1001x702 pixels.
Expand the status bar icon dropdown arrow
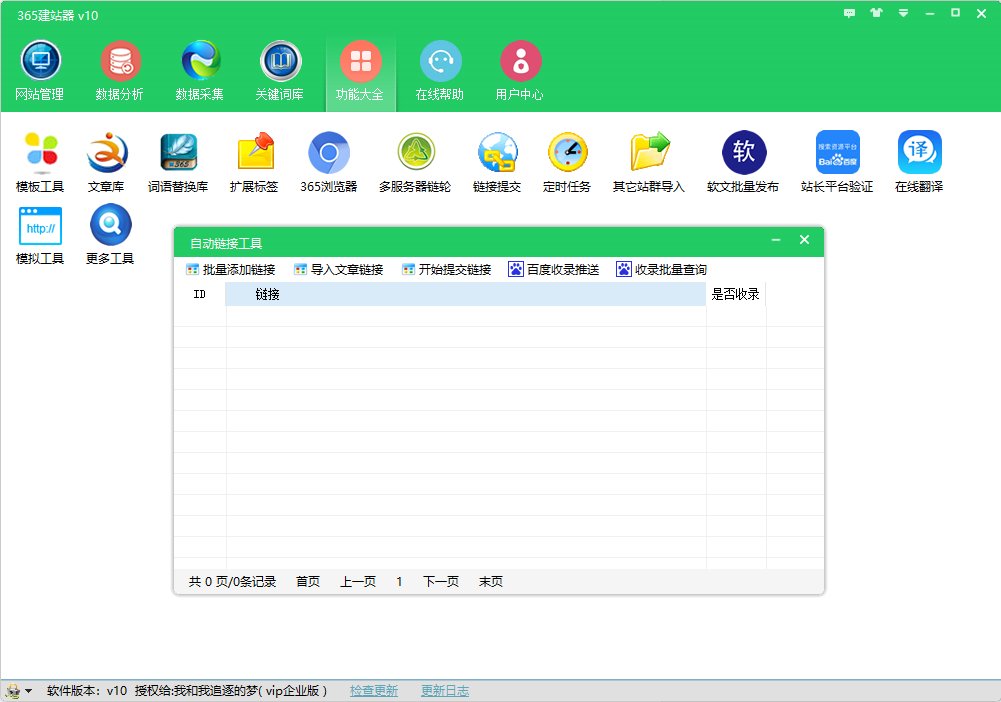tap(28, 691)
